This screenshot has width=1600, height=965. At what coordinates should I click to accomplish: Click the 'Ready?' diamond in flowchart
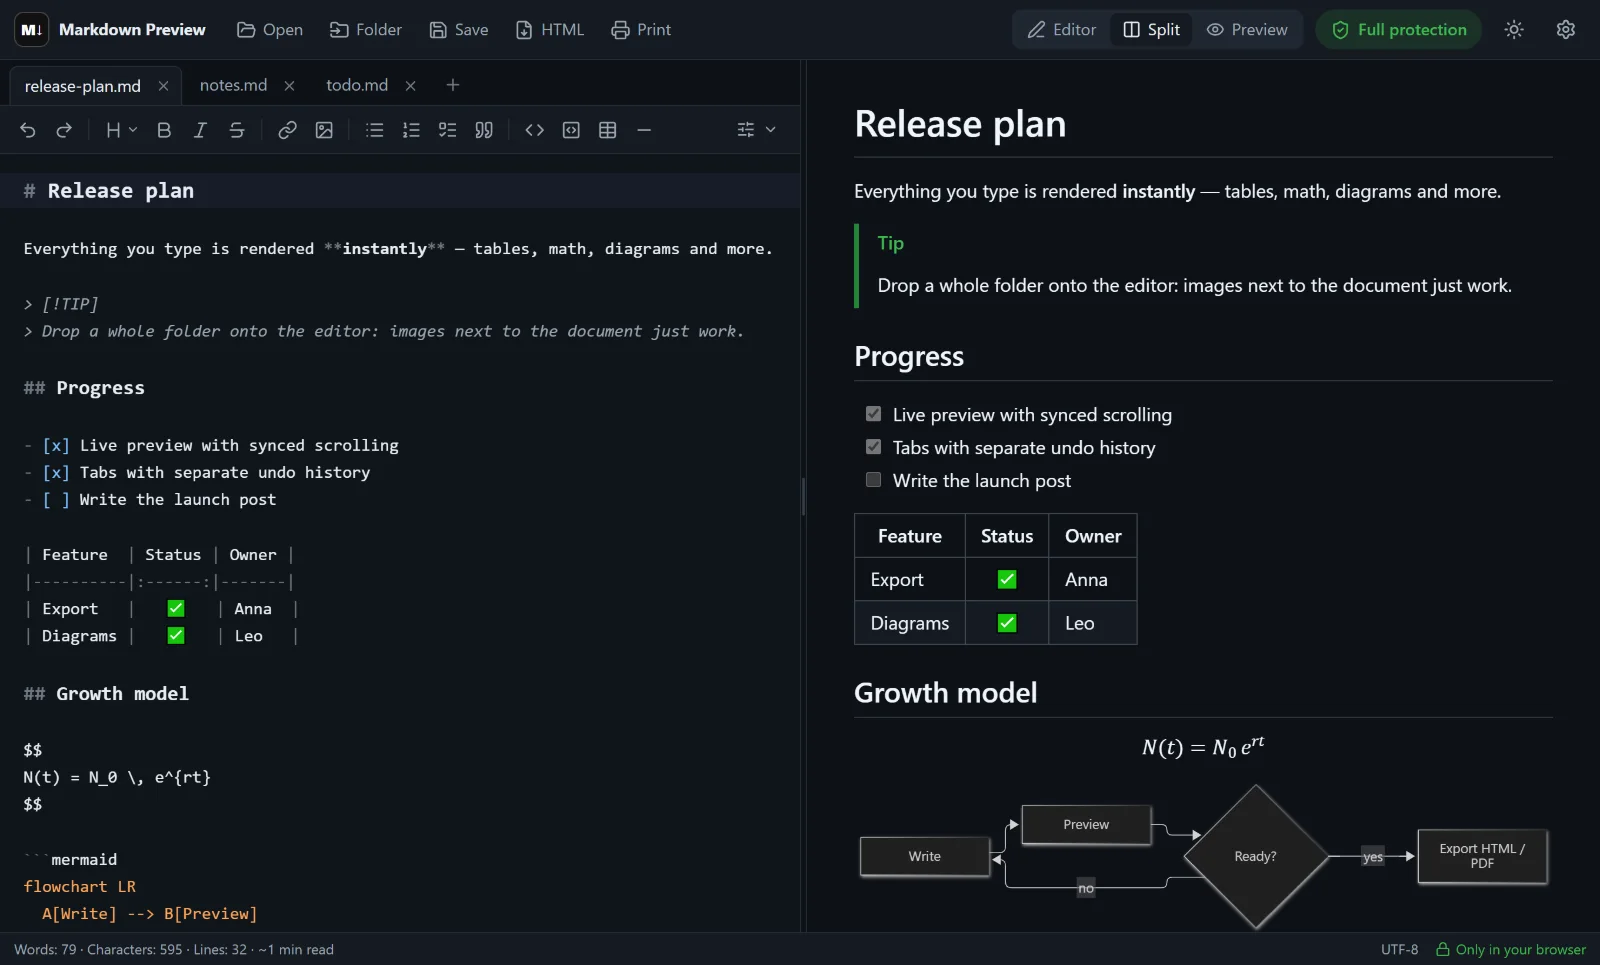(x=1255, y=856)
